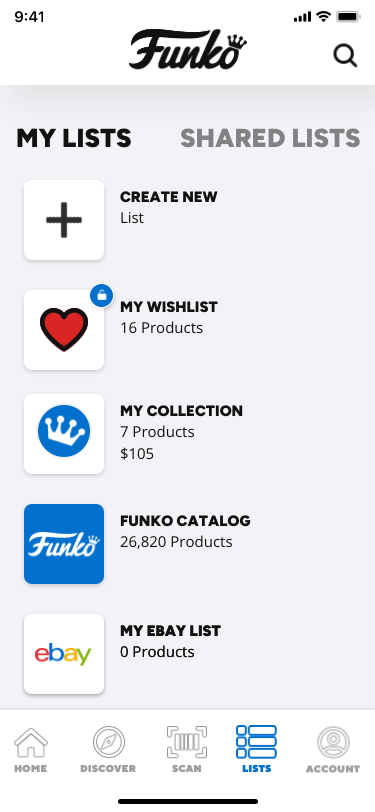Tap the Create New List label
The height and width of the screenshot is (812, 375).
(169, 207)
